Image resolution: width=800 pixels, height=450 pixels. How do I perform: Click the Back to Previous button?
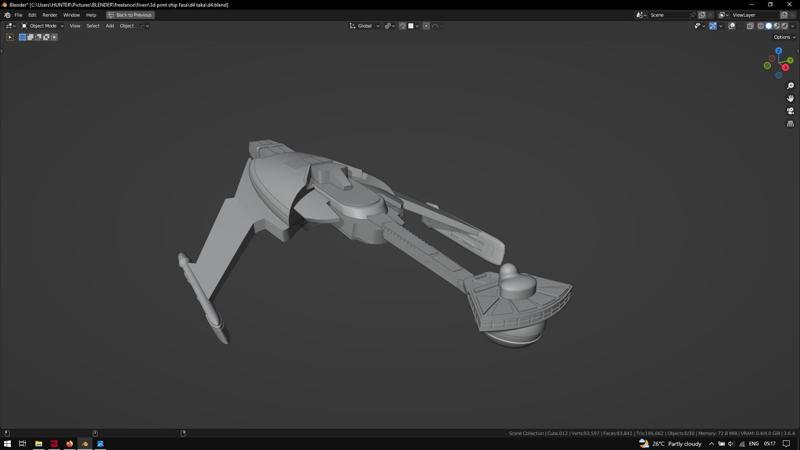130,15
